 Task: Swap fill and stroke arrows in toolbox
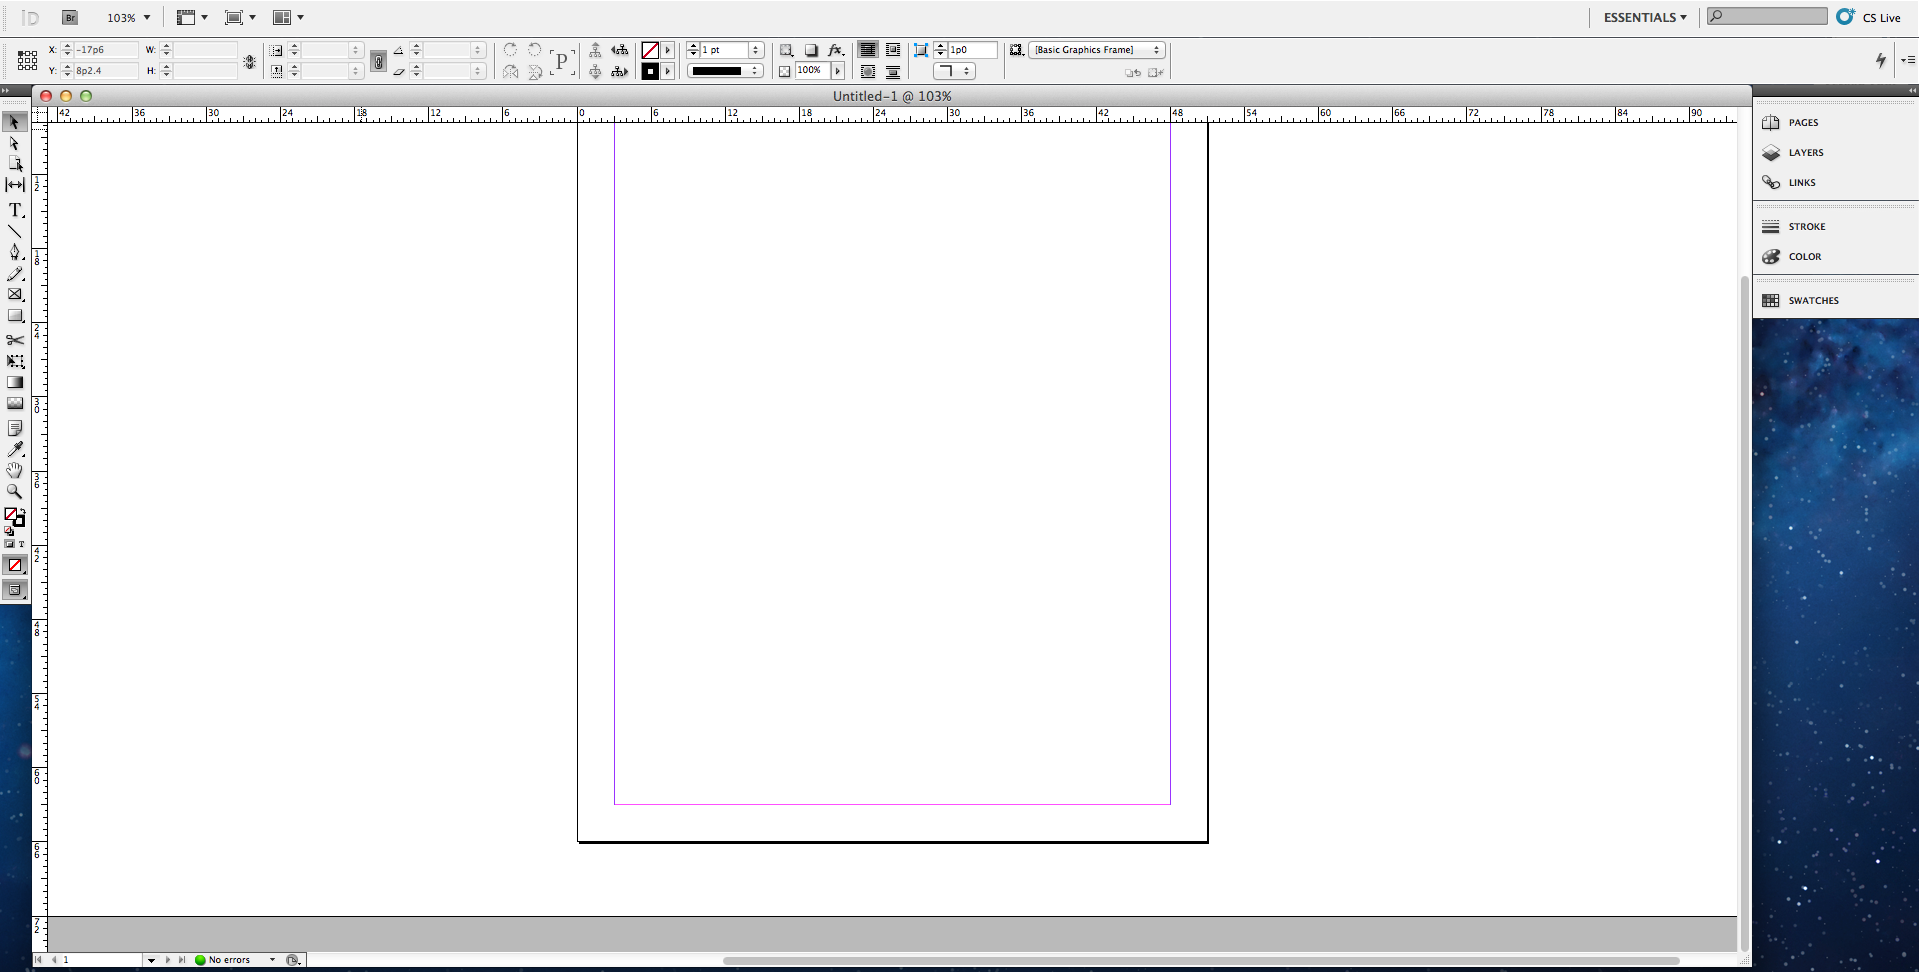22,511
